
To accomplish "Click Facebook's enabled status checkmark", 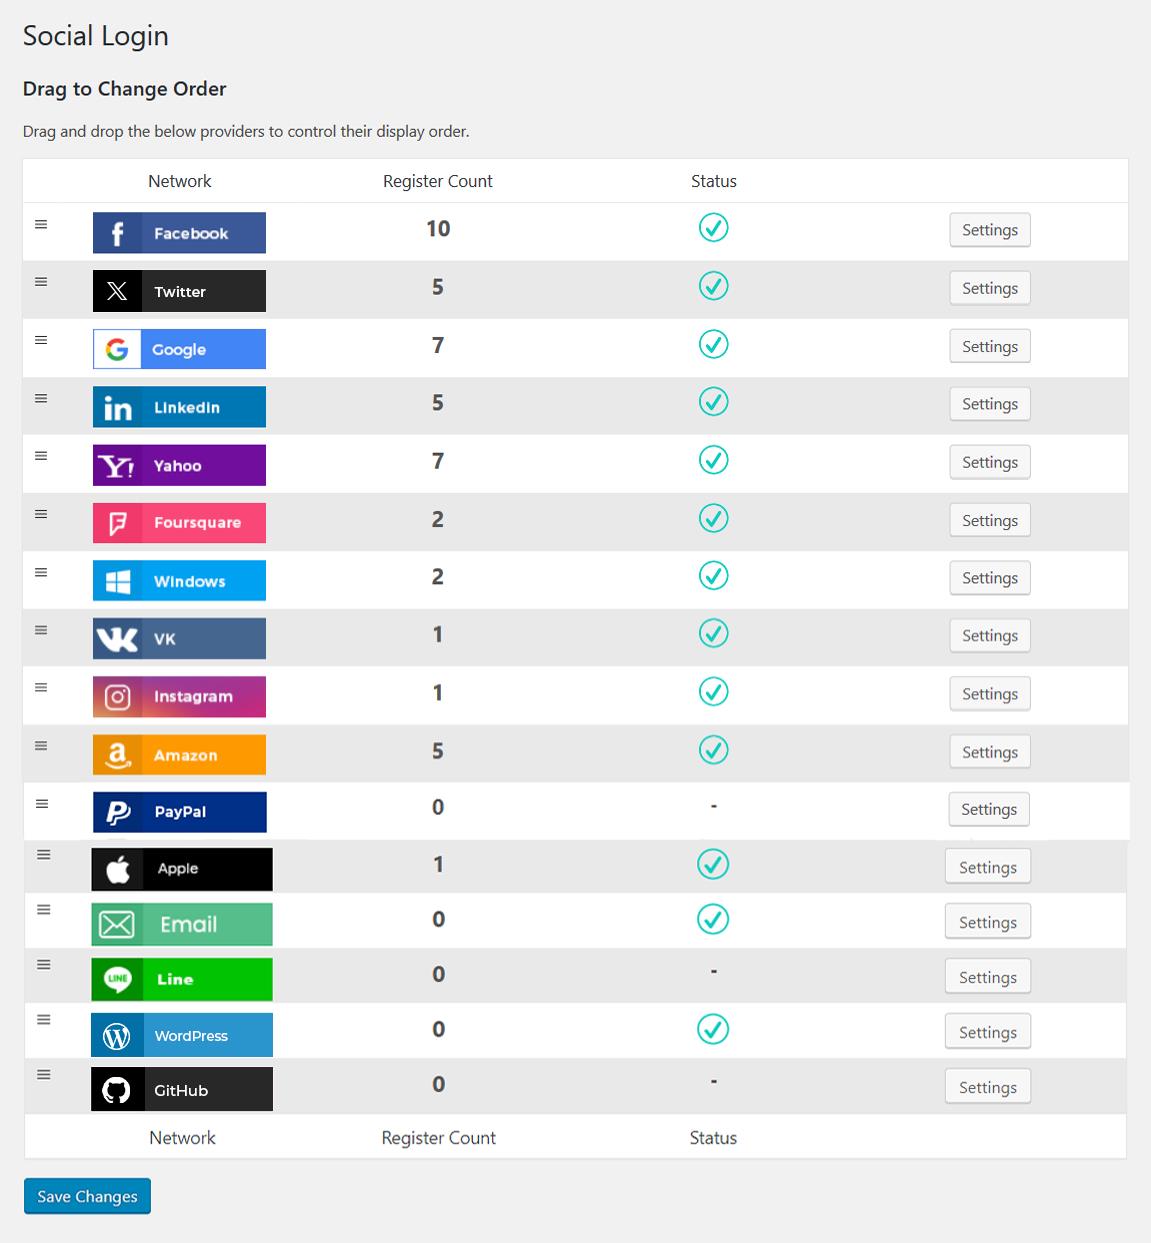I will click(x=713, y=228).
